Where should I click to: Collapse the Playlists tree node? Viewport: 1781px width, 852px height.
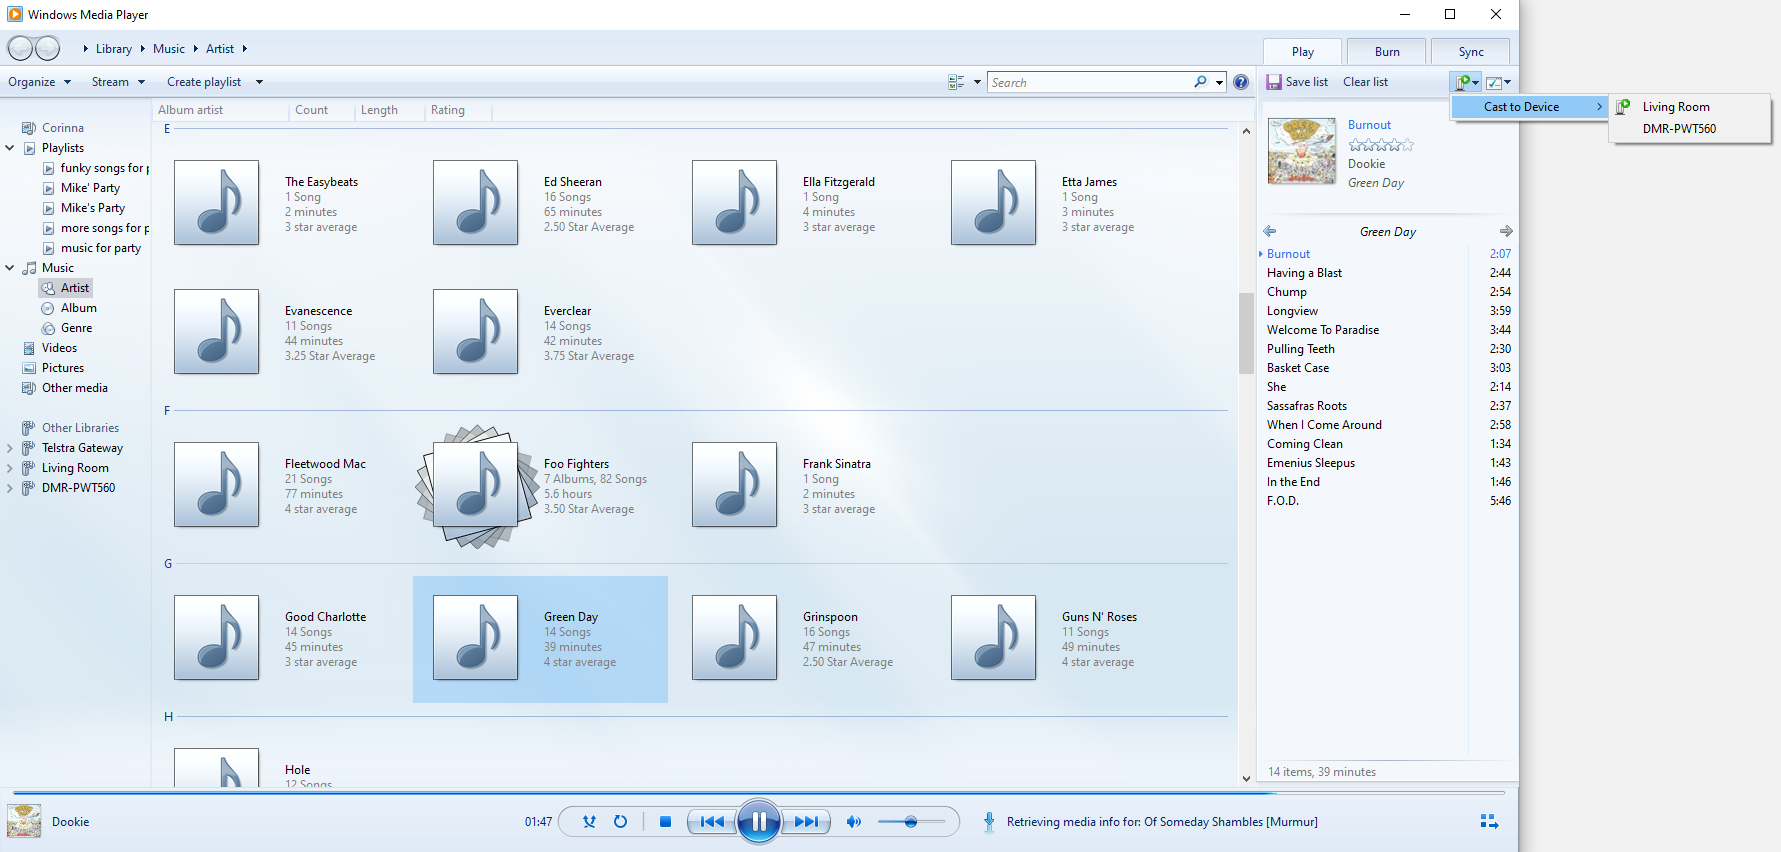pos(10,148)
